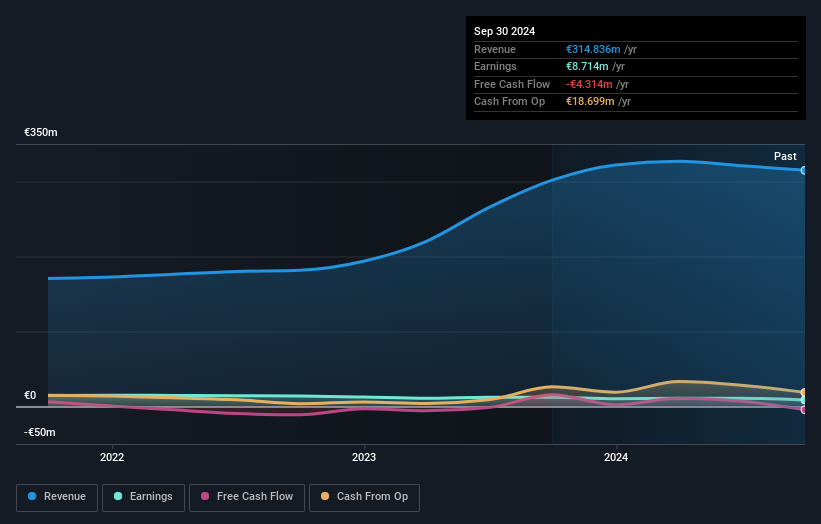Viewport: 821px width, 524px height.
Task: Click the €8.714m earnings value
Action: (x=587, y=66)
